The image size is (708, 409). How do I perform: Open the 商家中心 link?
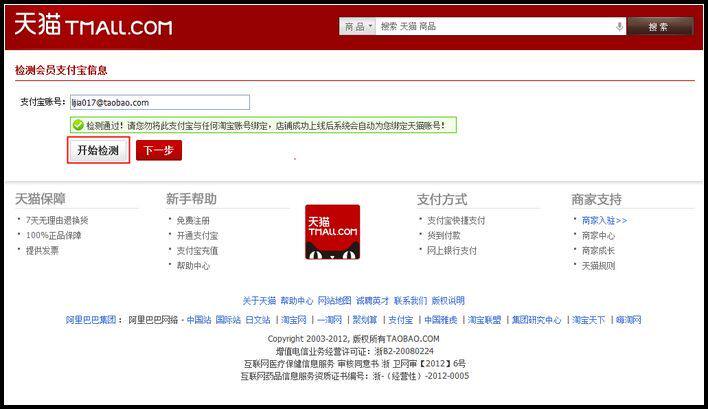point(598,235)
